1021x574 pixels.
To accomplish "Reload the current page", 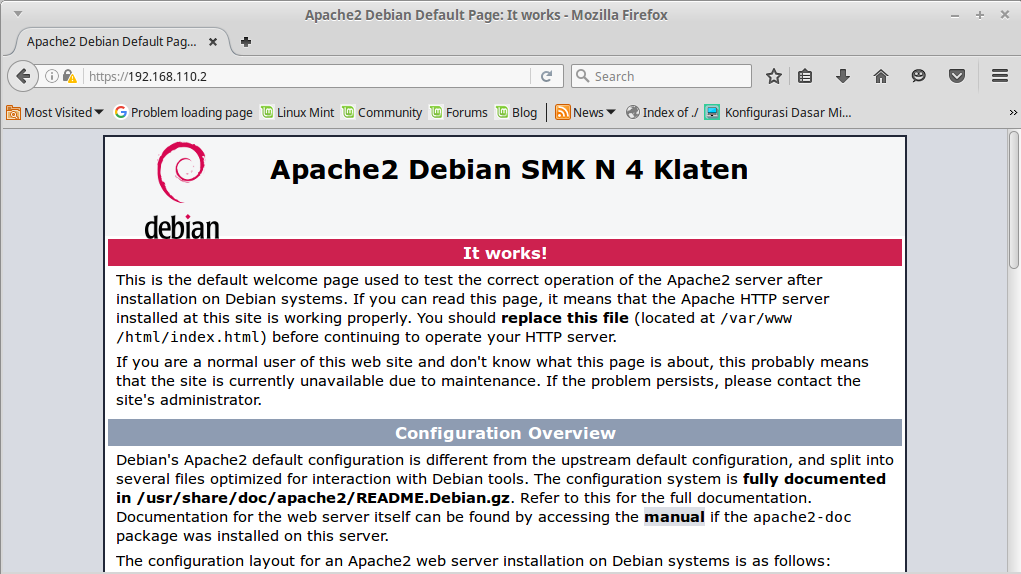I will pyautogui.click(x=547, y=76).
